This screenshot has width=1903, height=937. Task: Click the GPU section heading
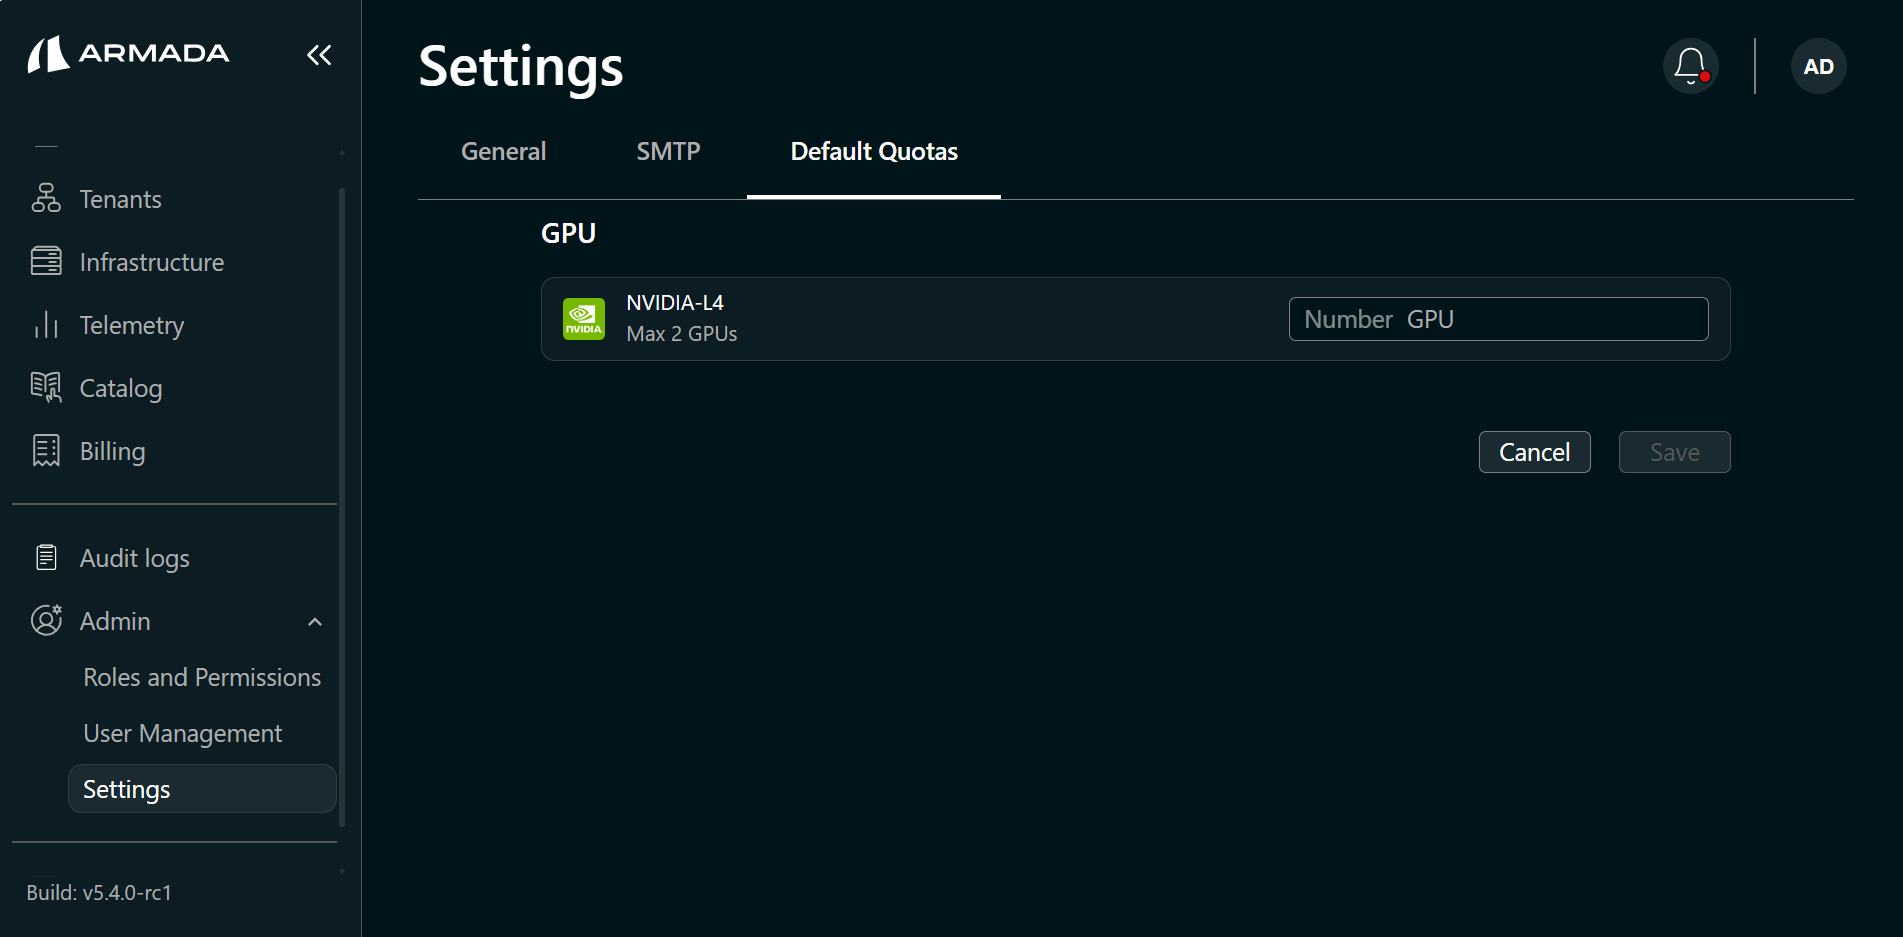[x=568, y=233]
